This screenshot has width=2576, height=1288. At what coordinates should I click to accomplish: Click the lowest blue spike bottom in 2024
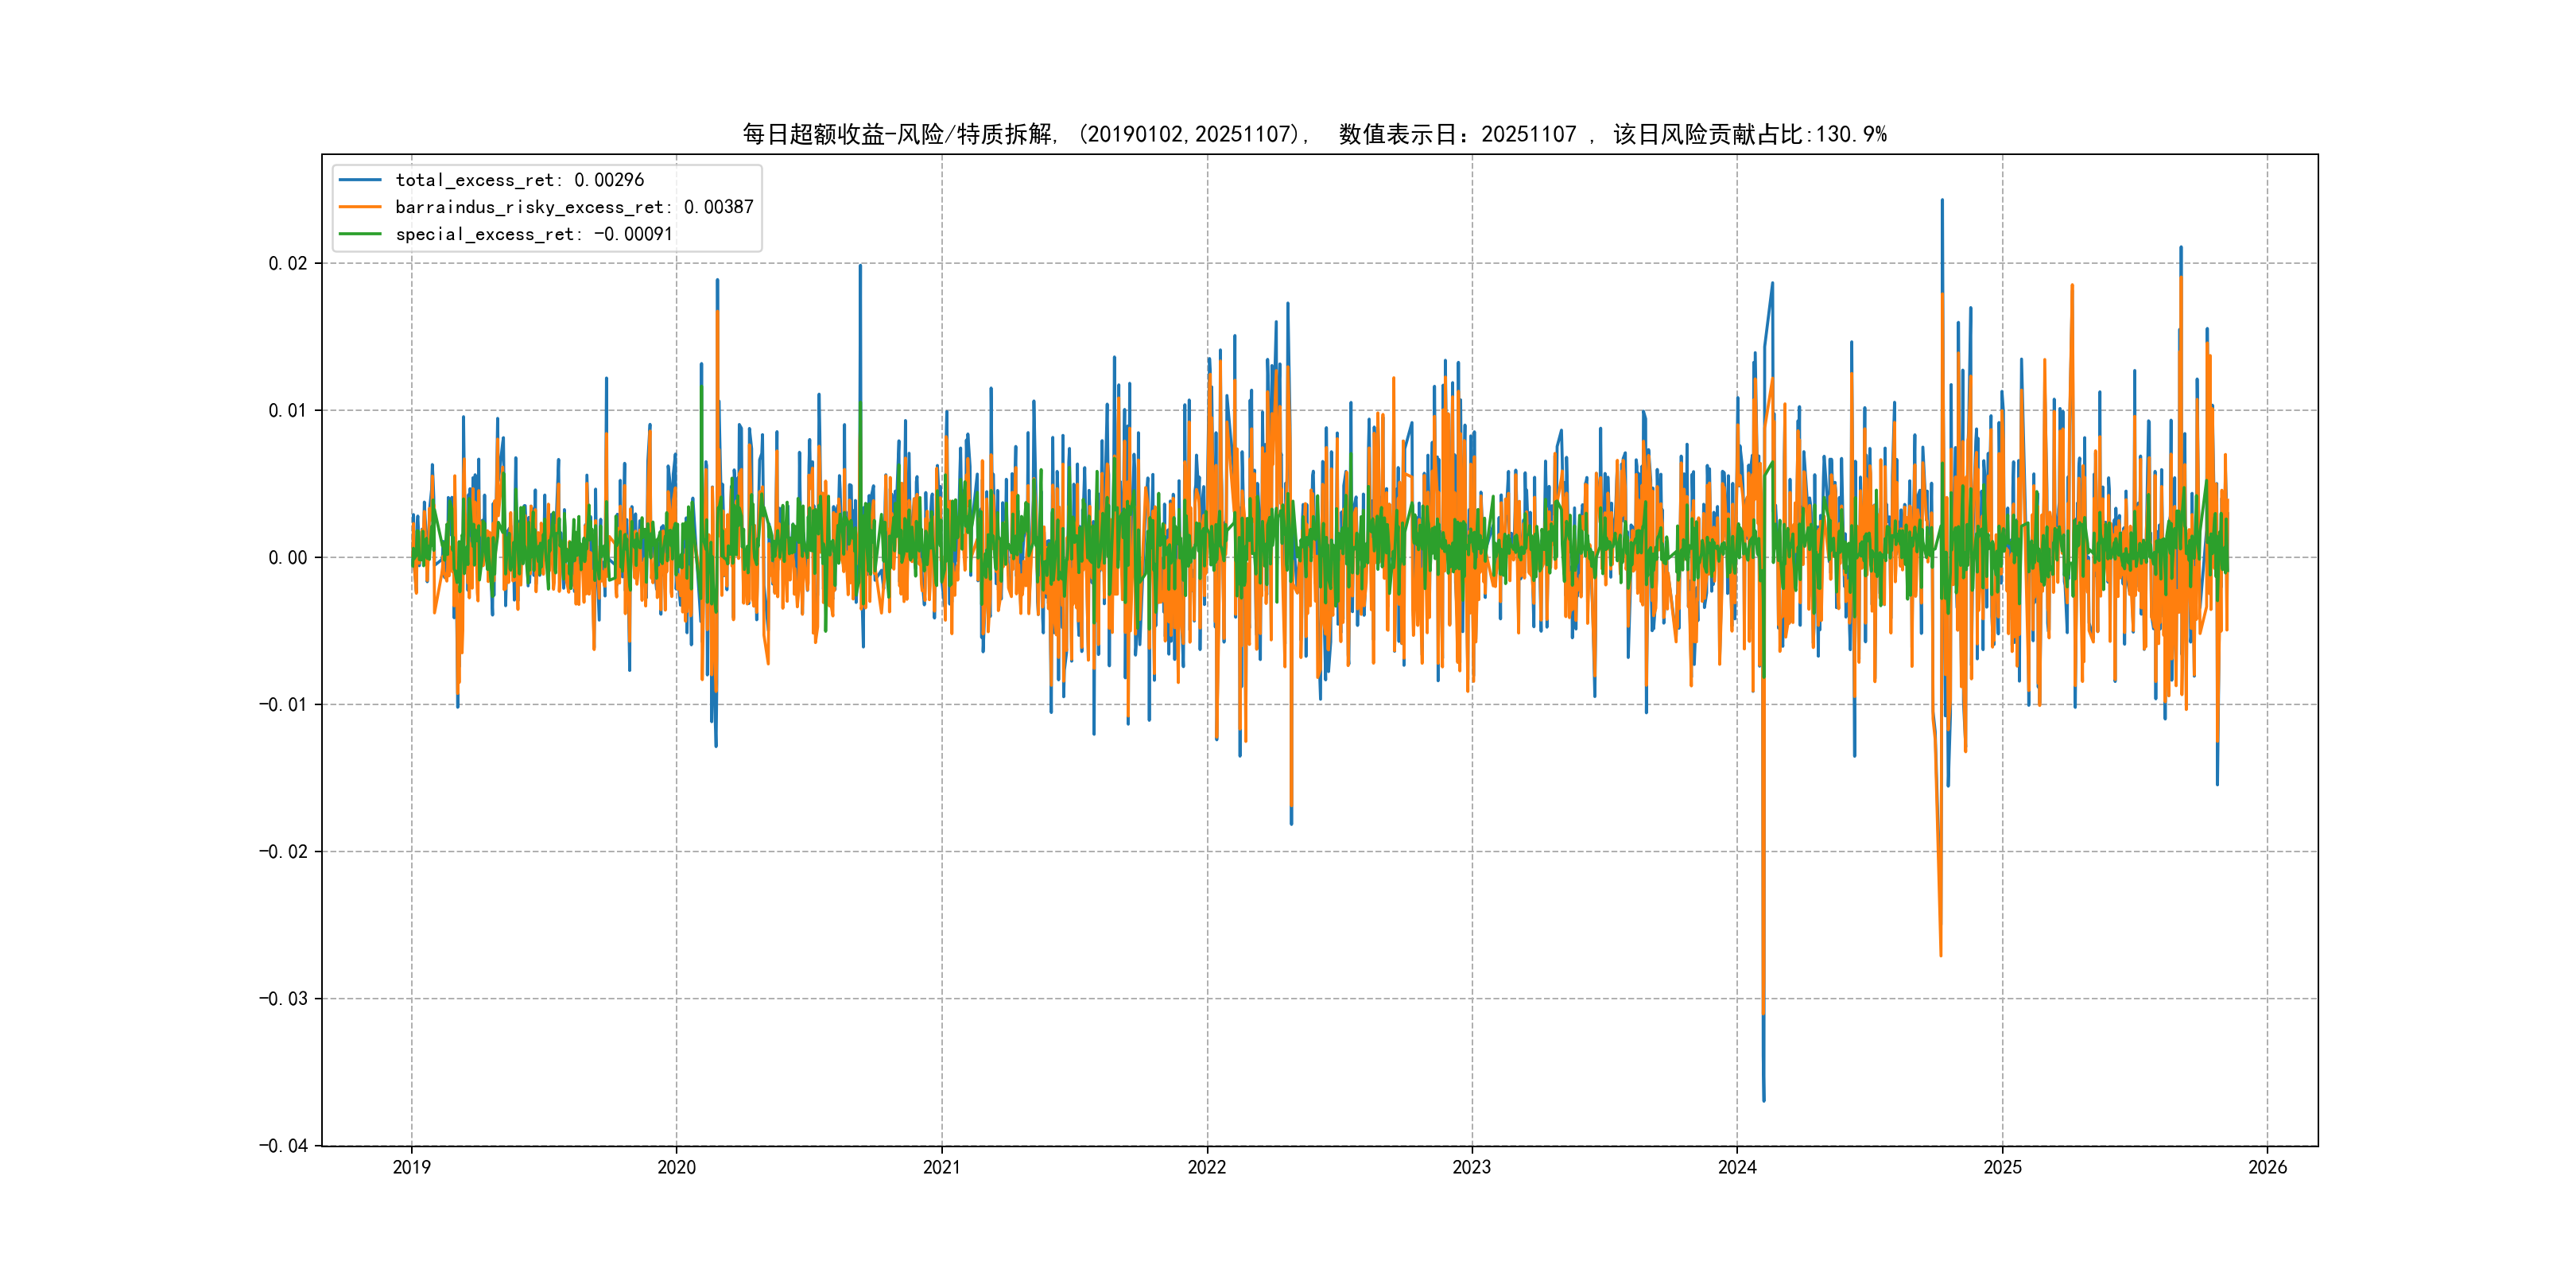click(x=1764, y=1100)
